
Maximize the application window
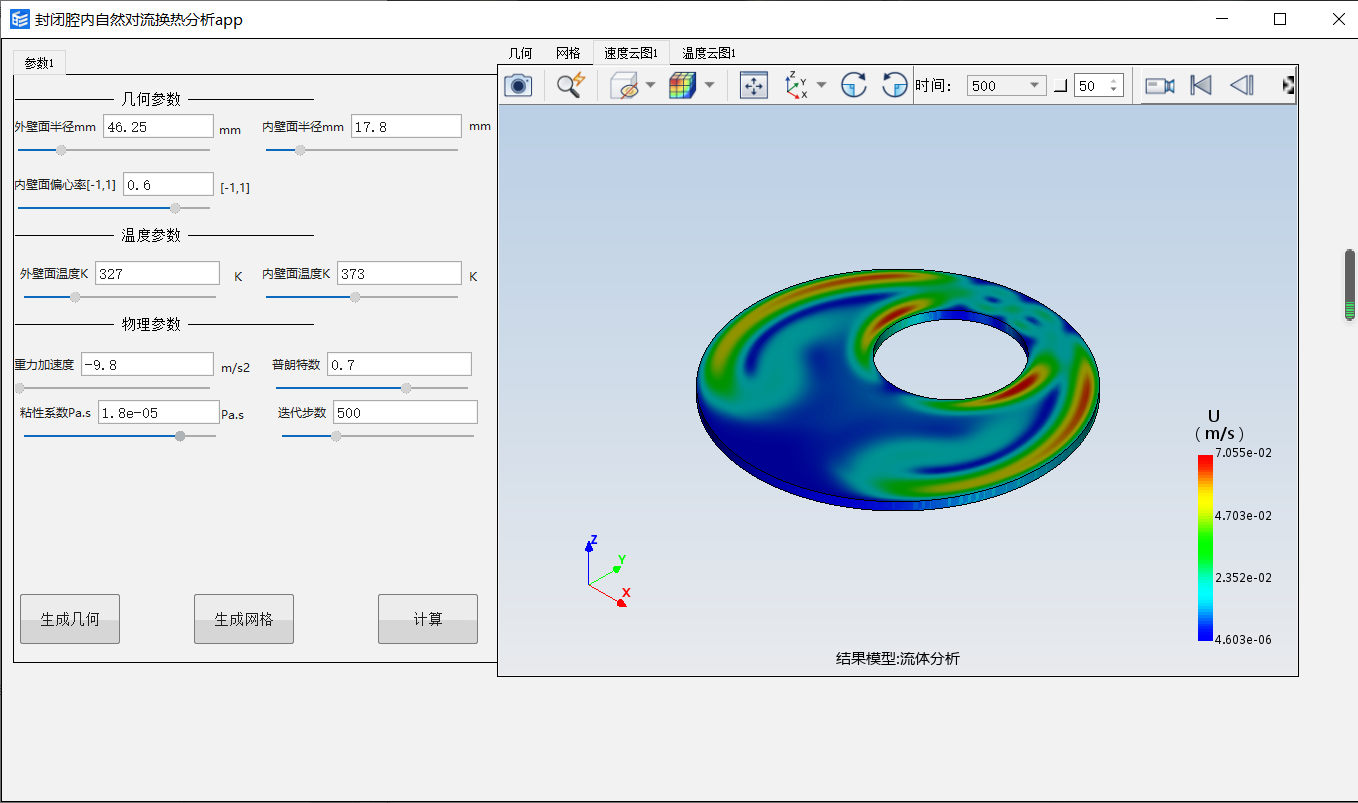coord(1280,19)
